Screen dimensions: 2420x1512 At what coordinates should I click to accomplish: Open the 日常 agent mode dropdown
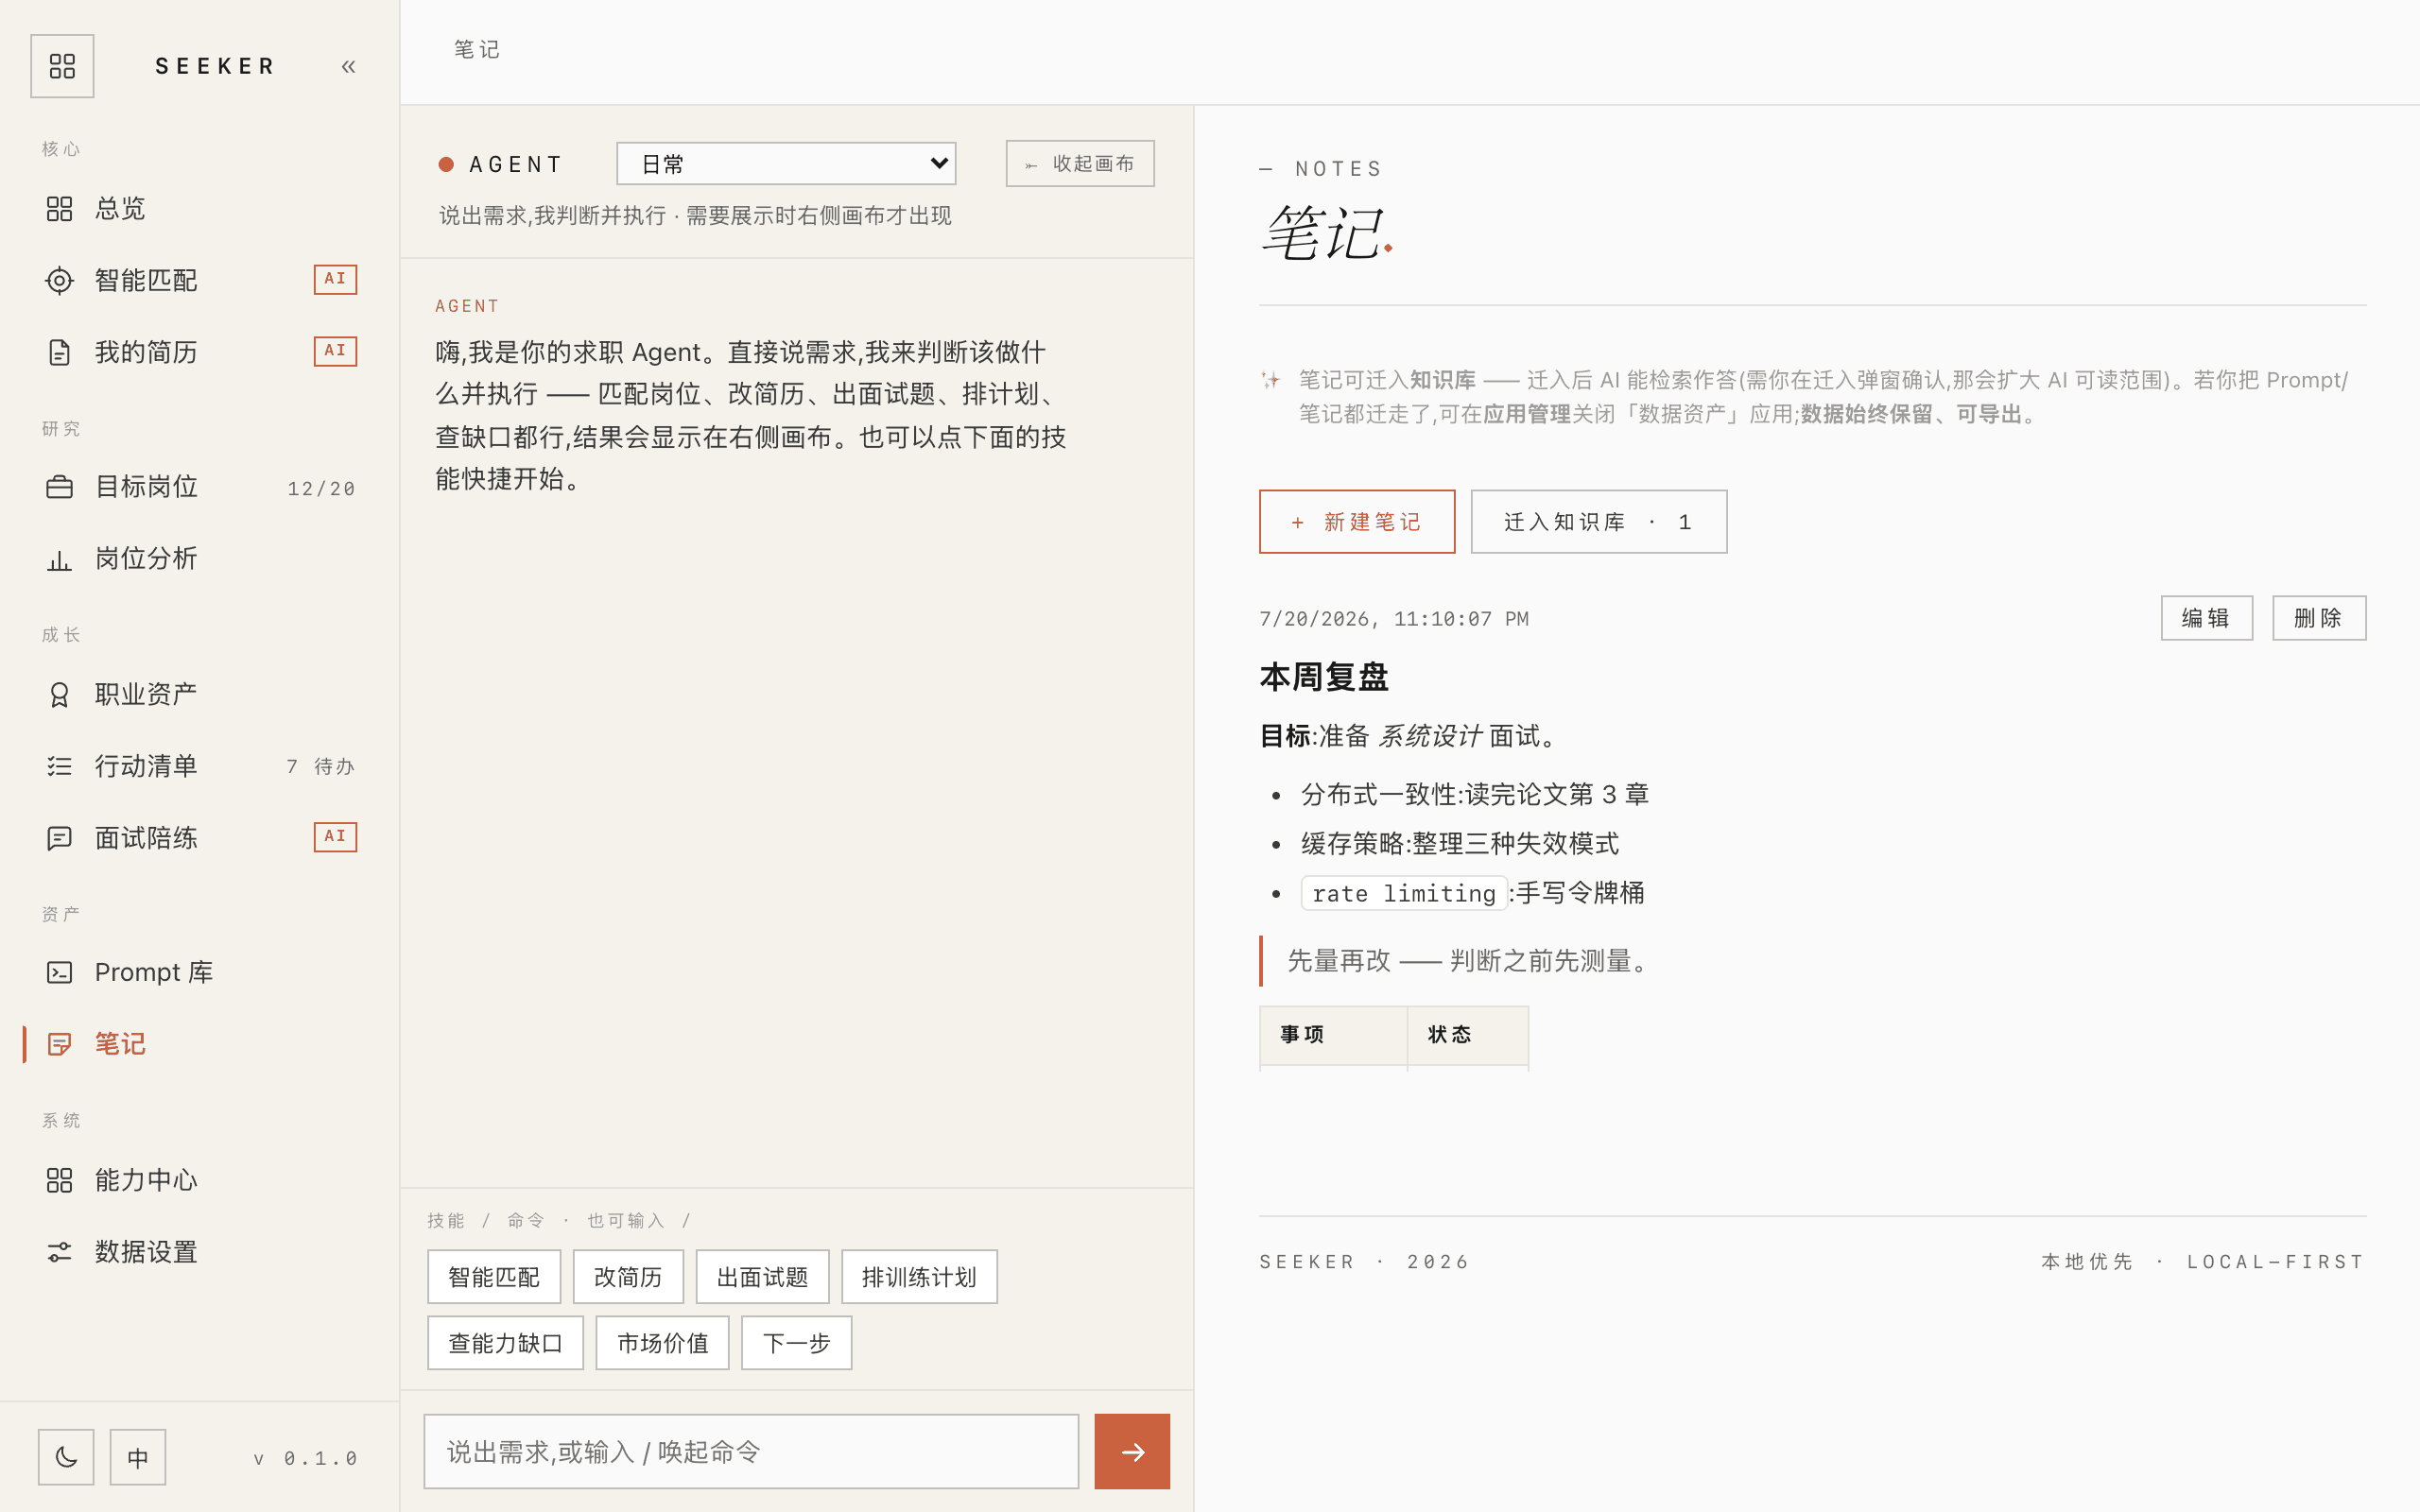tap(786, 163)
